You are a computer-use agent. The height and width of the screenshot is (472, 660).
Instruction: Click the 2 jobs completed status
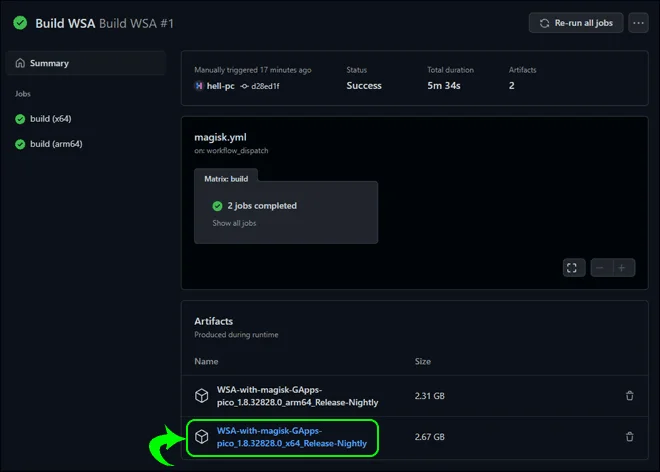[262, 206]
